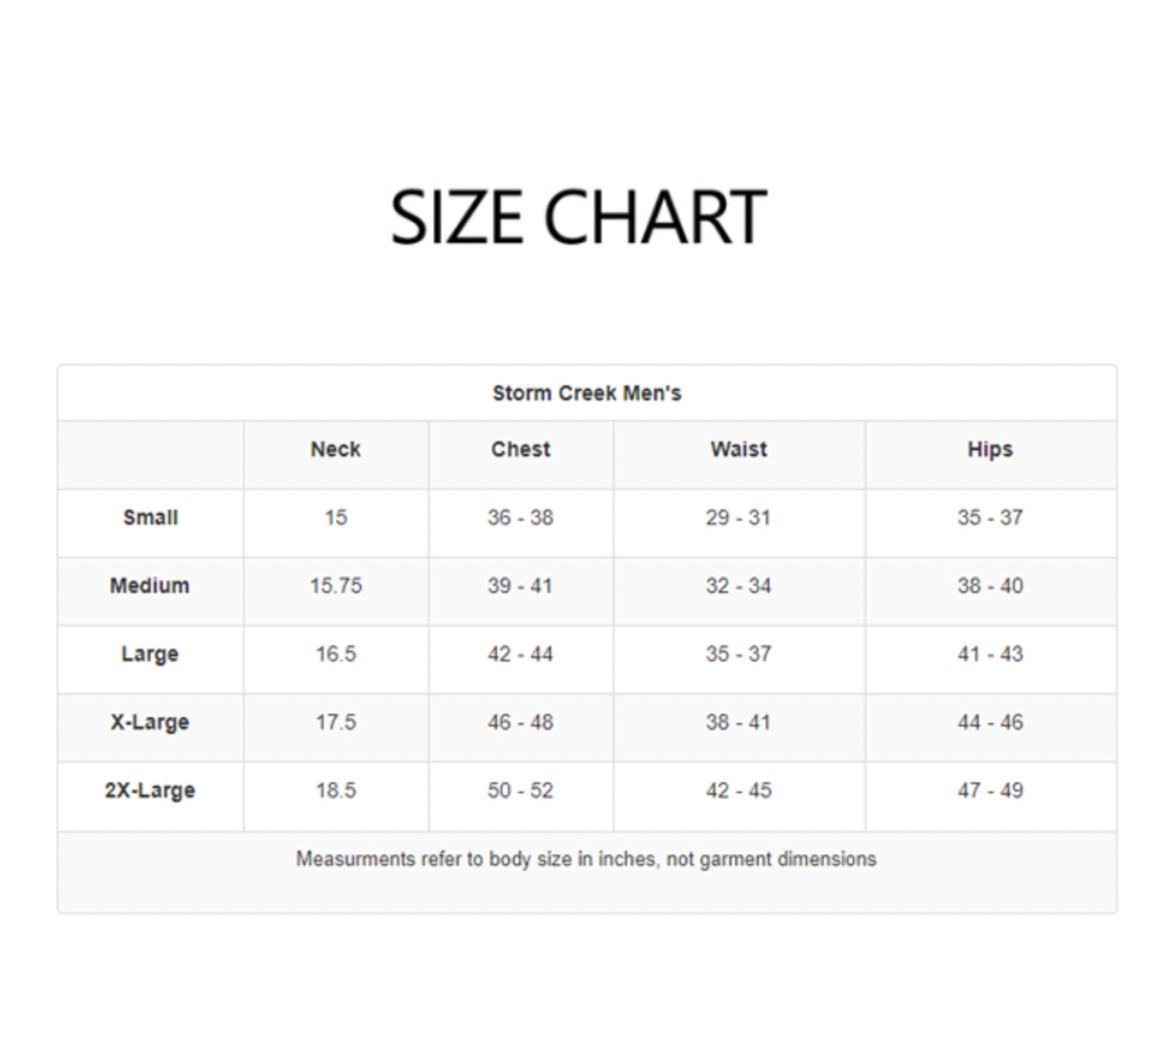Click the 2X-Large hips value 47 - 49
The height and width of the screenshot is (1038, 1174).
tap(989, 790)
